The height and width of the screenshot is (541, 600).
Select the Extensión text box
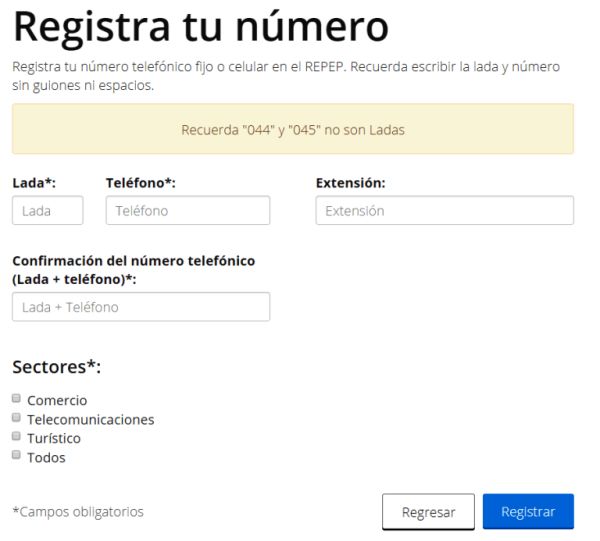pyautogui.click(x=444, y=211)
